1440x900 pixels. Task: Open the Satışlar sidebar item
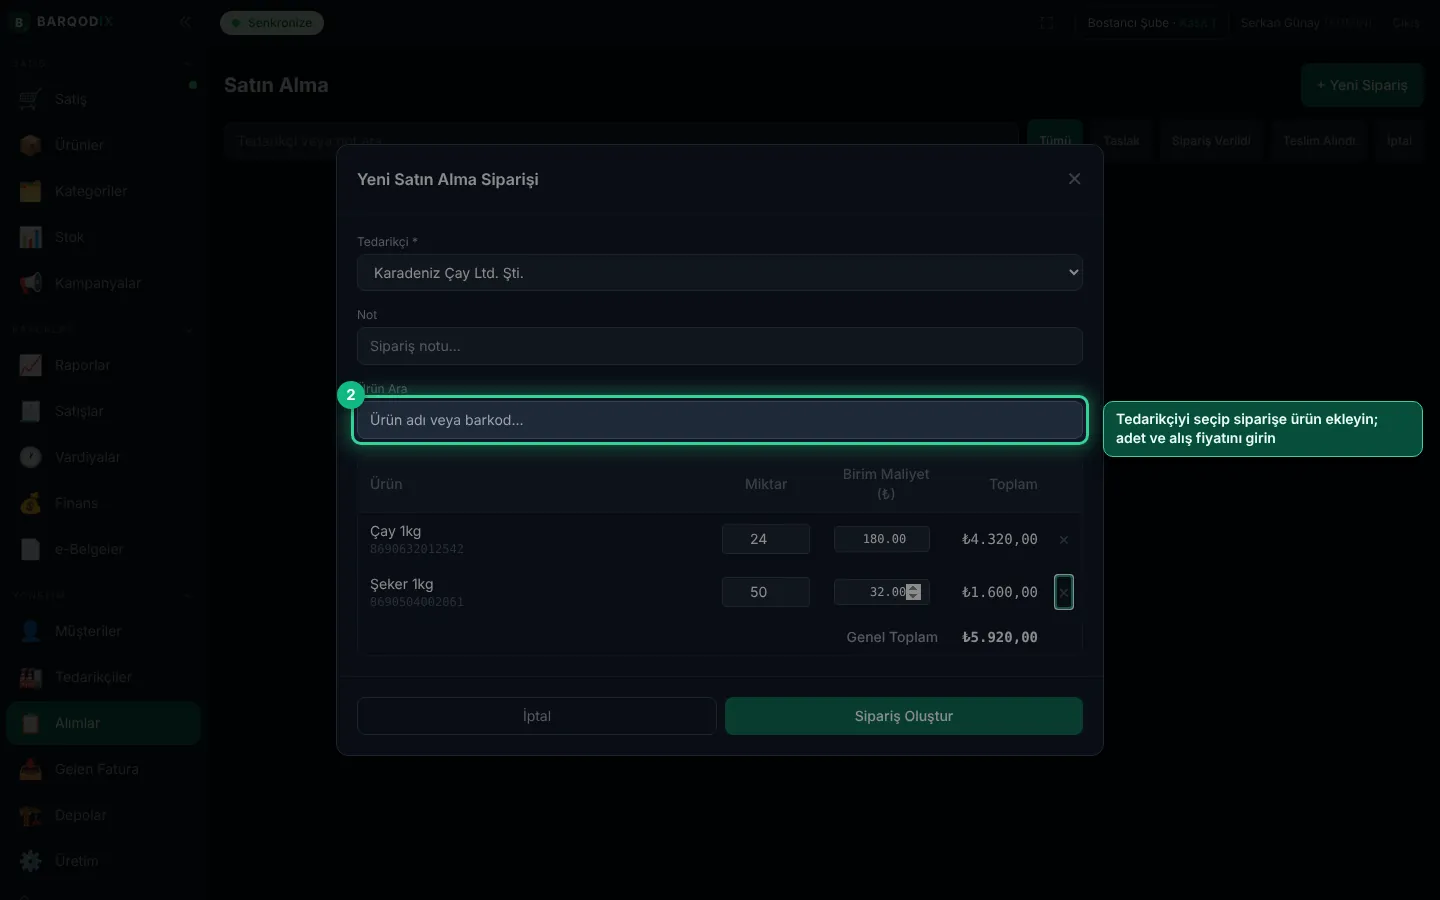[103, 411]
